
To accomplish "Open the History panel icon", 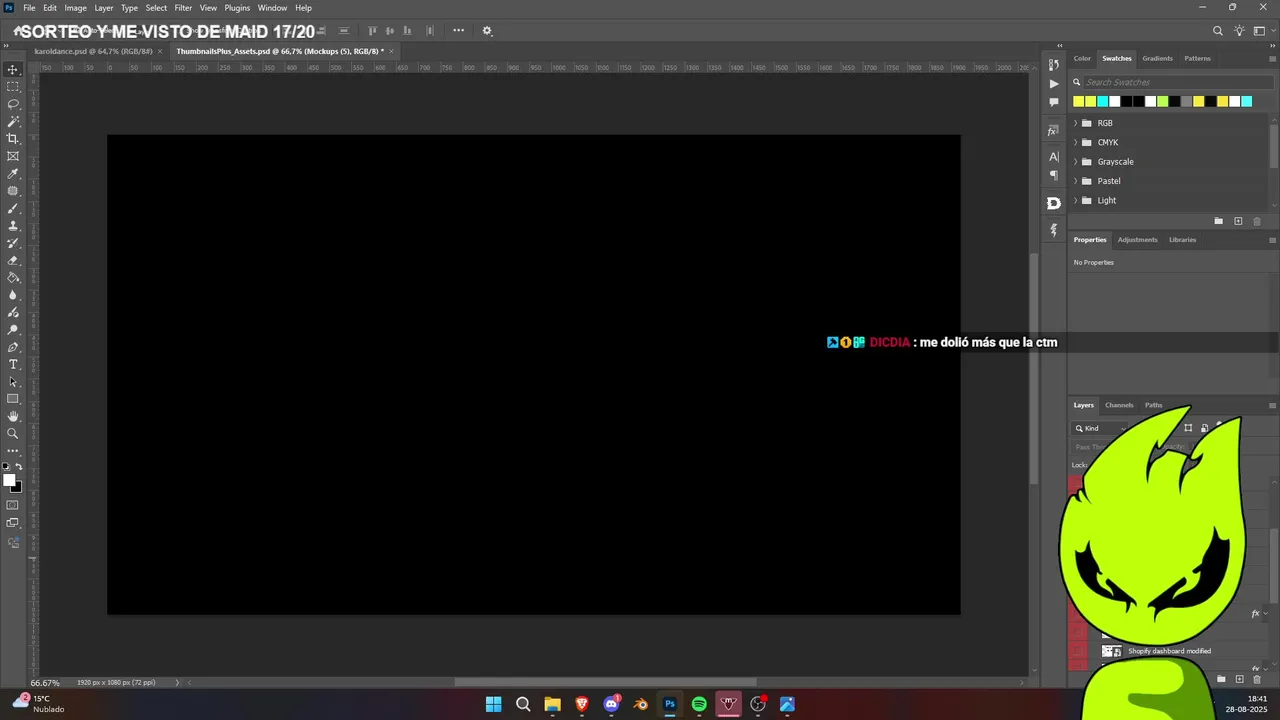I will pos(1053,65).
